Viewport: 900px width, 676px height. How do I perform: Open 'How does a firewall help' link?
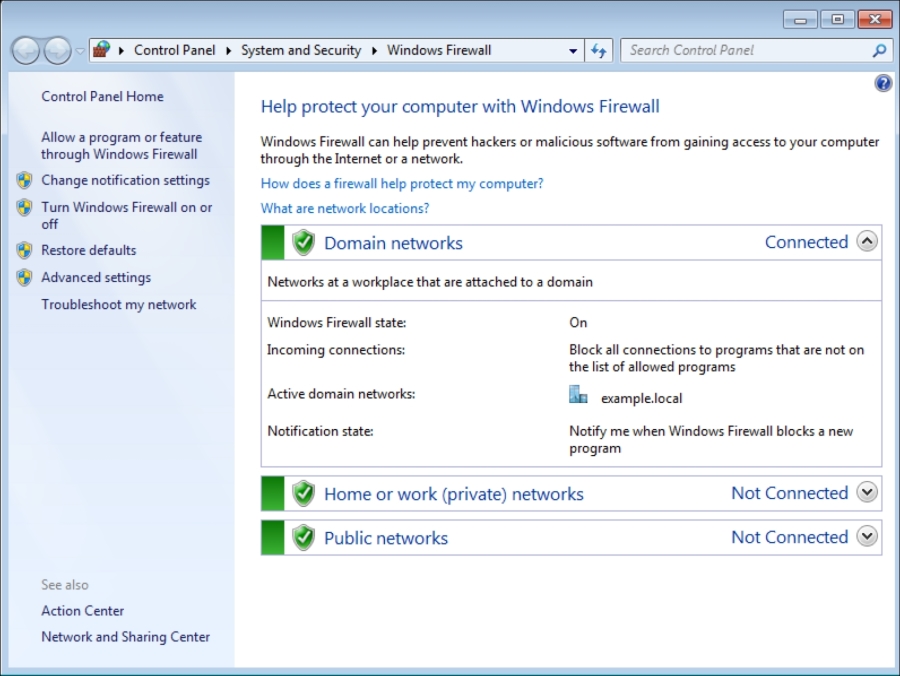(x=402, y=184)
